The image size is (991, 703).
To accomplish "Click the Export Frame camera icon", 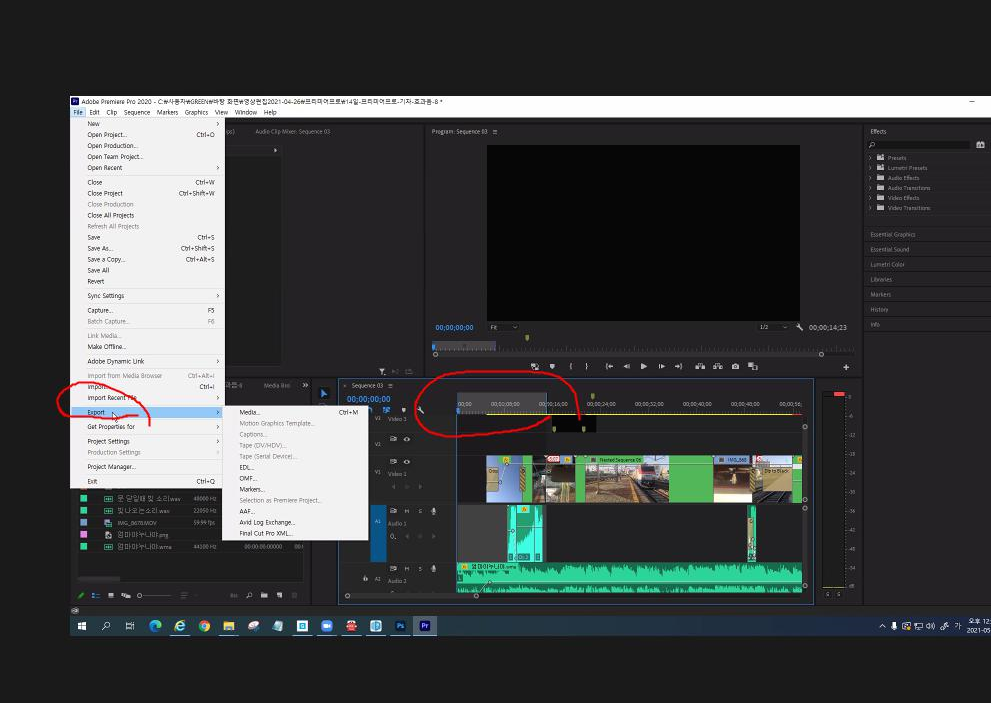I will click(735, 366).
